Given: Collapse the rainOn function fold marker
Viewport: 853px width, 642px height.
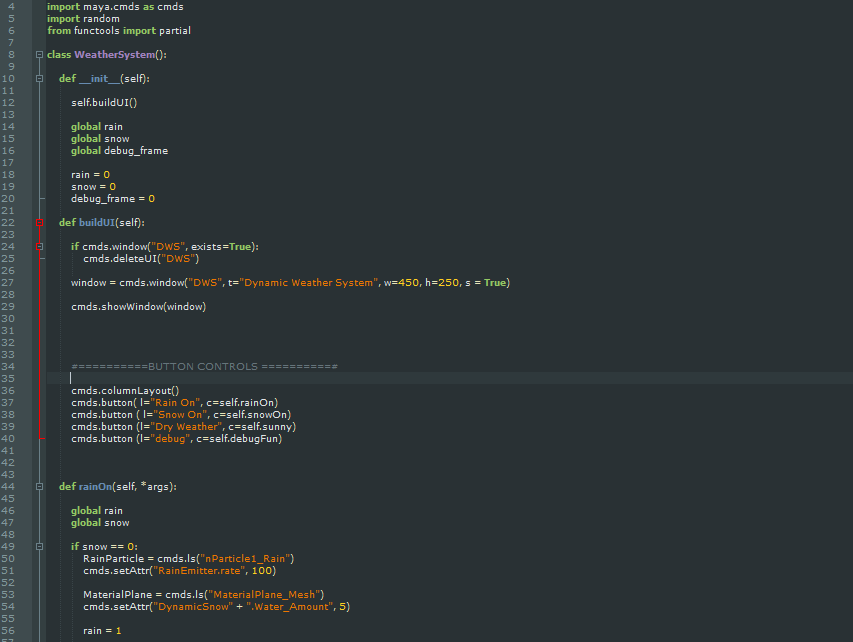Looking at the screenshot, I should point(38,486).
